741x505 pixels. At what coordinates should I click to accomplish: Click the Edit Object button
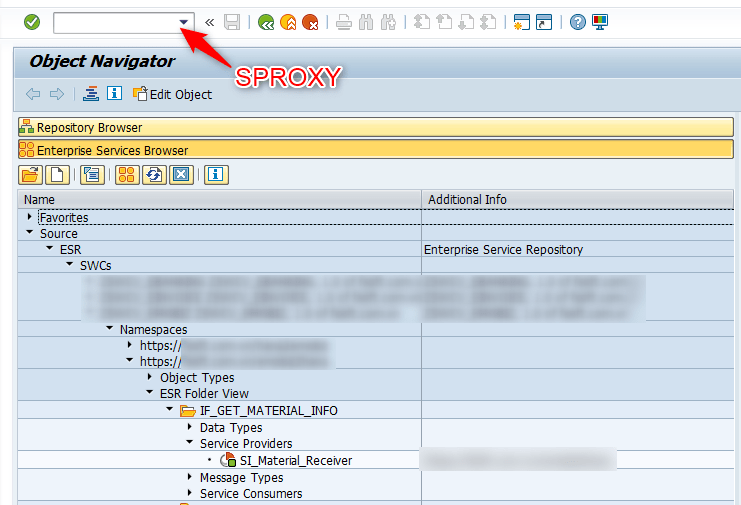[172, 94]
